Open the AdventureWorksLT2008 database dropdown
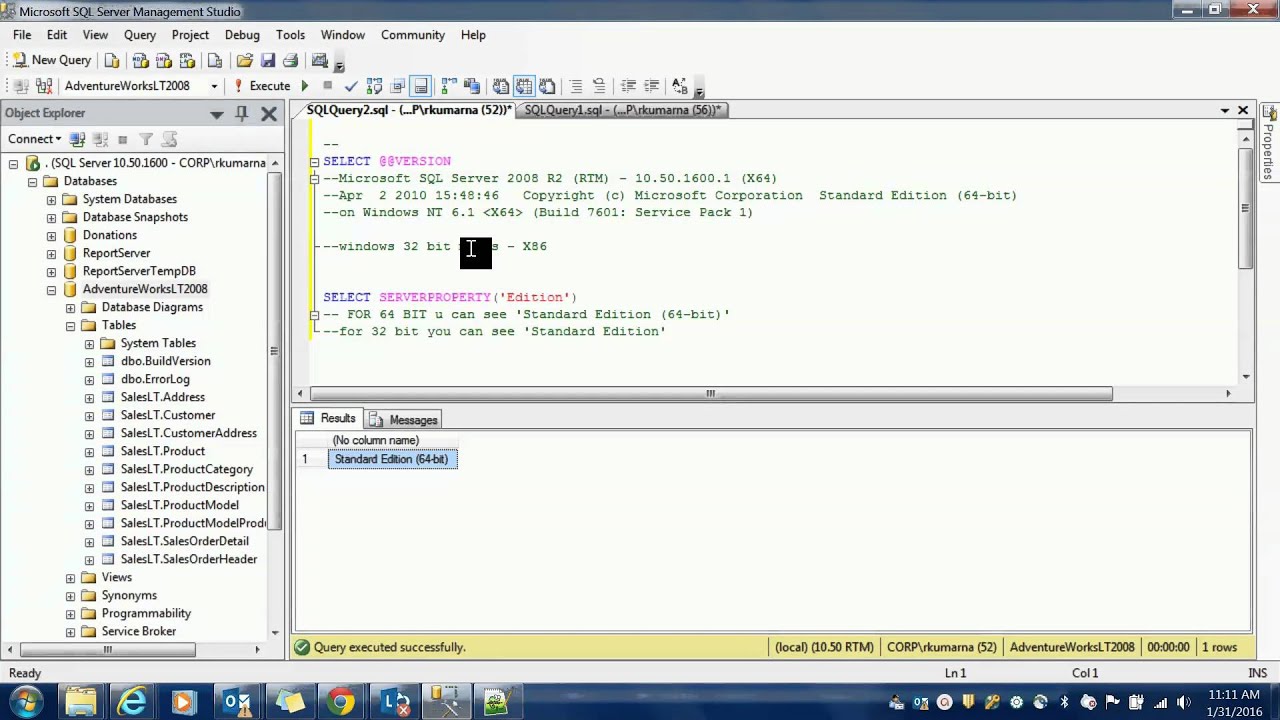Image resolution: width=1280 pixels, height=720 pixels. (213, 86)
